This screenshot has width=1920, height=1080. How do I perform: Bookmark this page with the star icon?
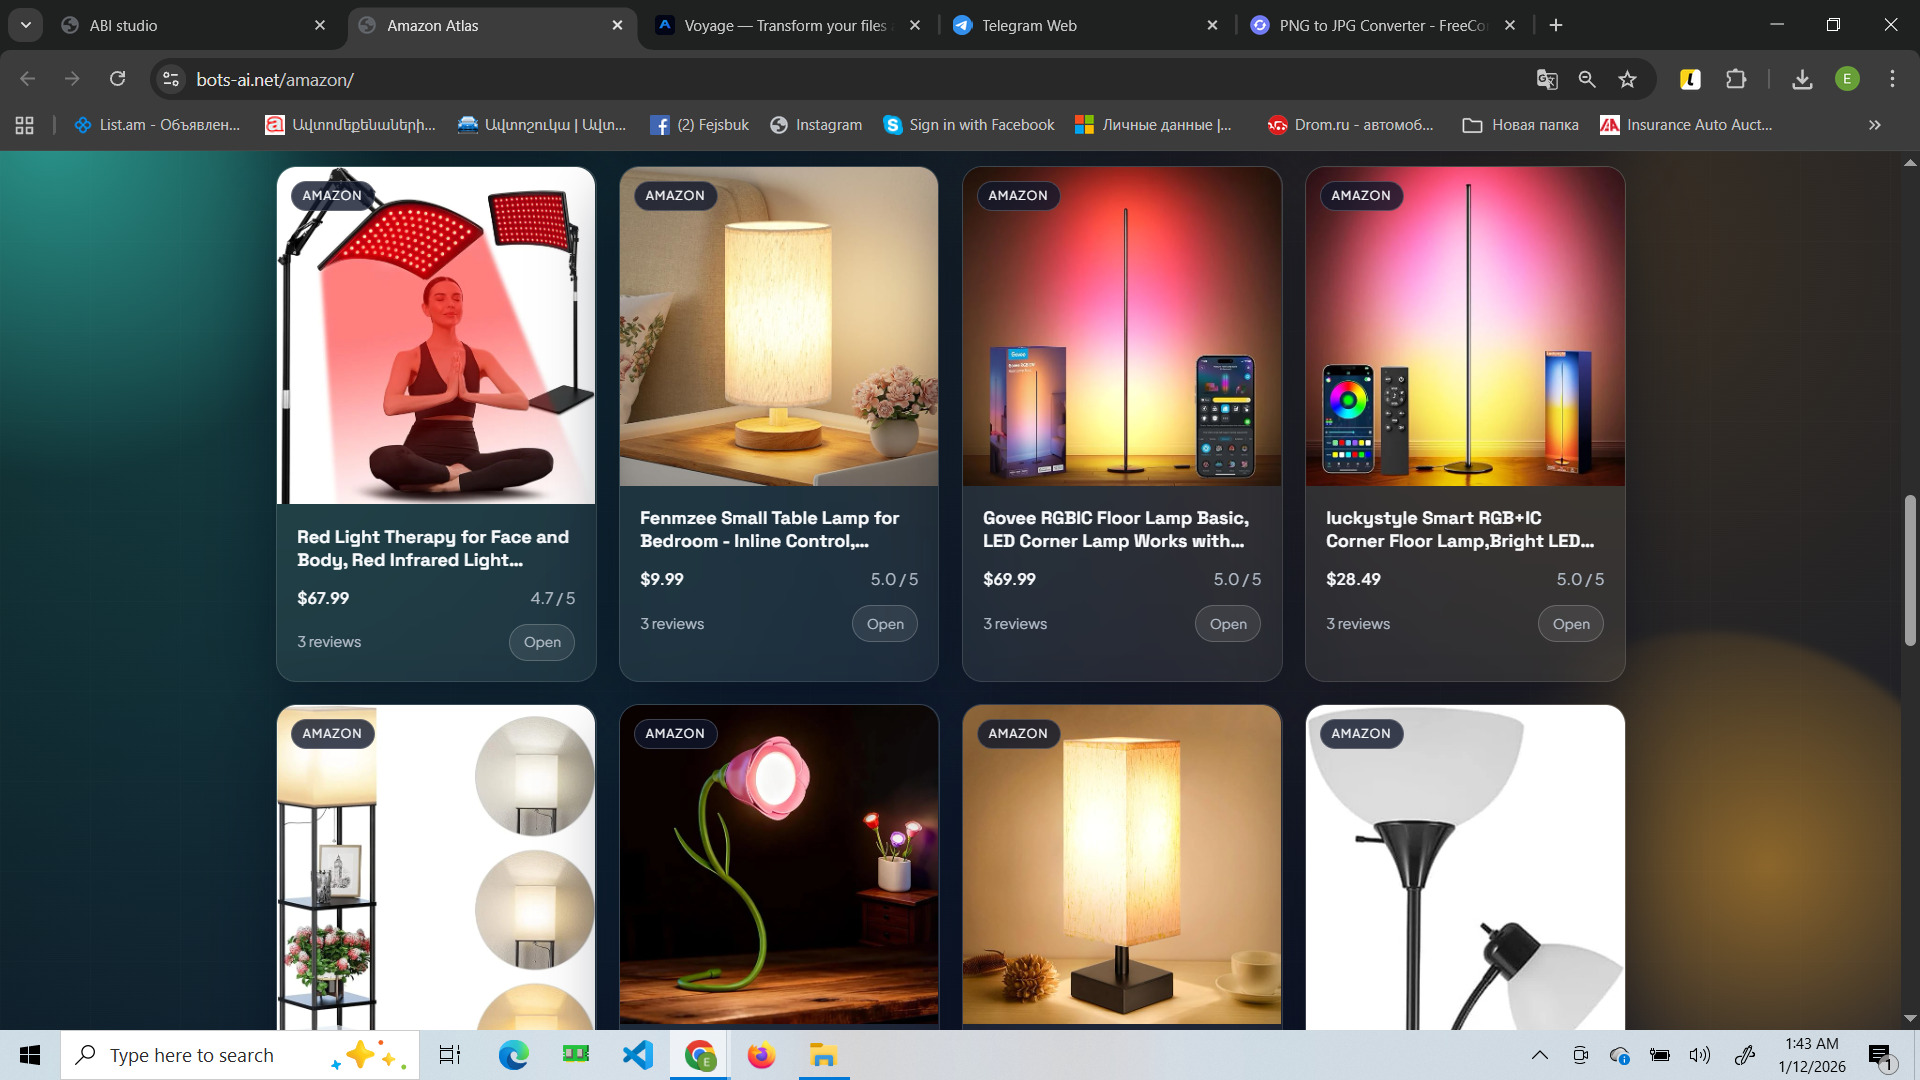(x=1628, y=80)
